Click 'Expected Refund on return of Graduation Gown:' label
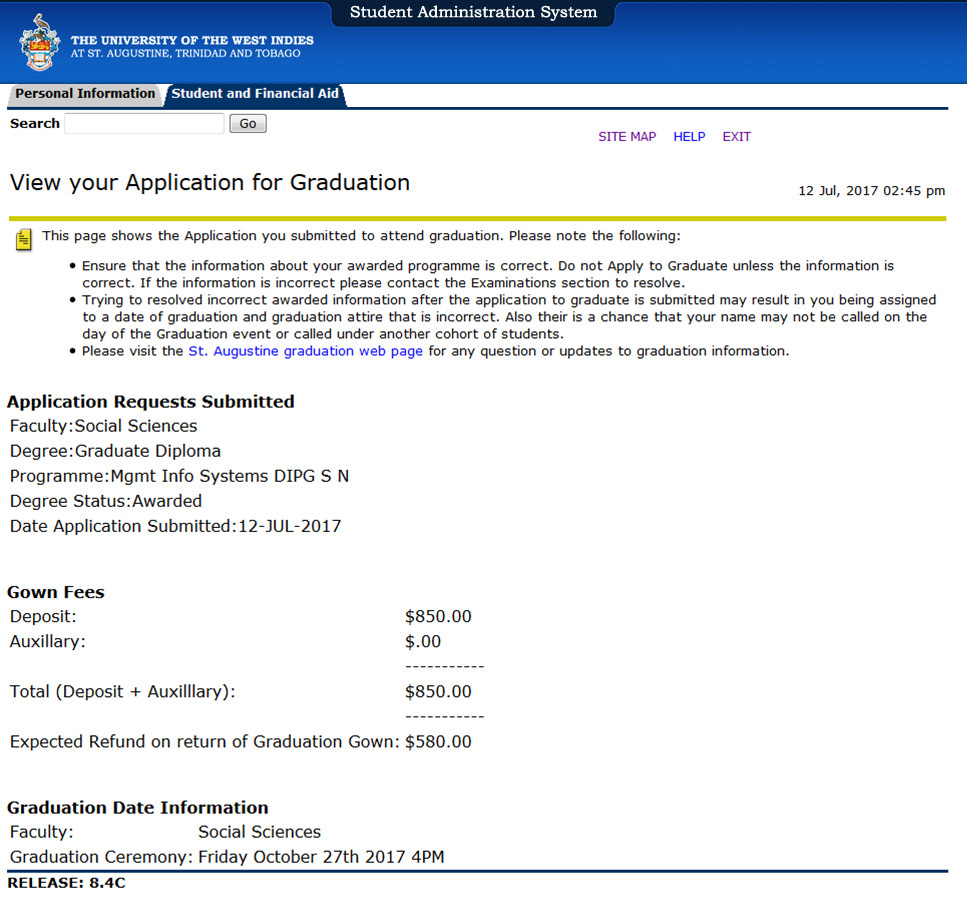This screenshot has height=903, width=967. point(205,741)
